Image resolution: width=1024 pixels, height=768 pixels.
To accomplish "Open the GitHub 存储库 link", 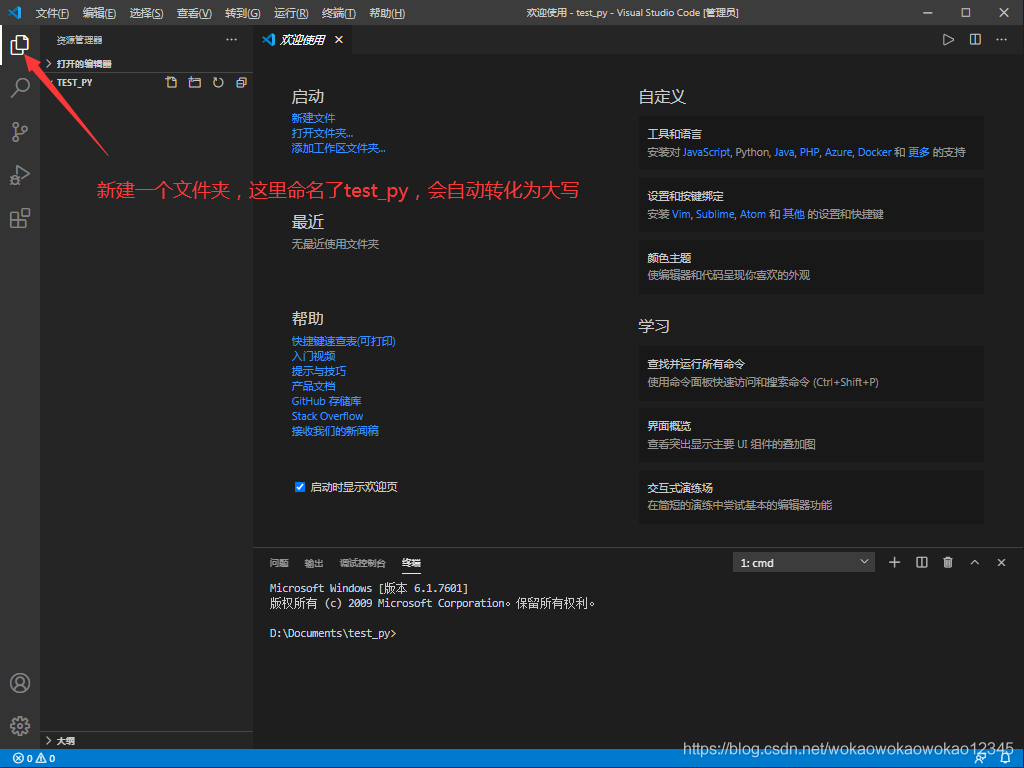I will pyautogui.click(x=327, y=401).
